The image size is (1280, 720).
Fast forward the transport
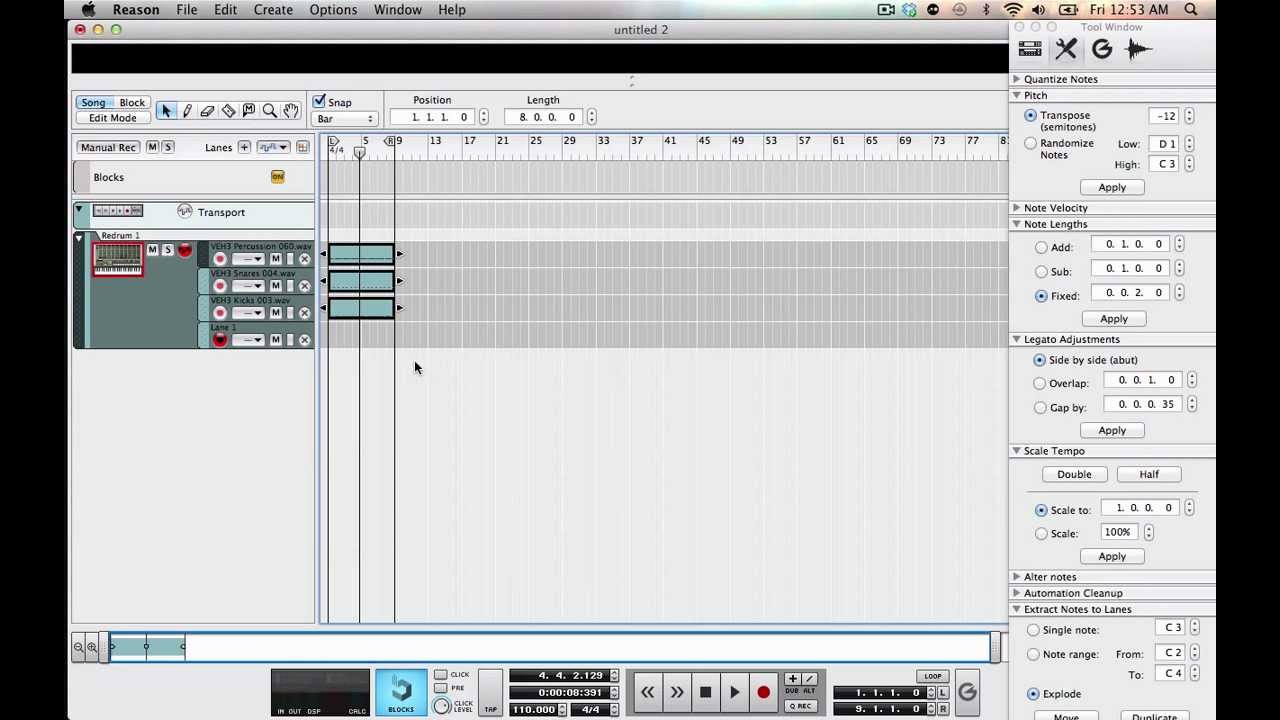coord(677,692)
